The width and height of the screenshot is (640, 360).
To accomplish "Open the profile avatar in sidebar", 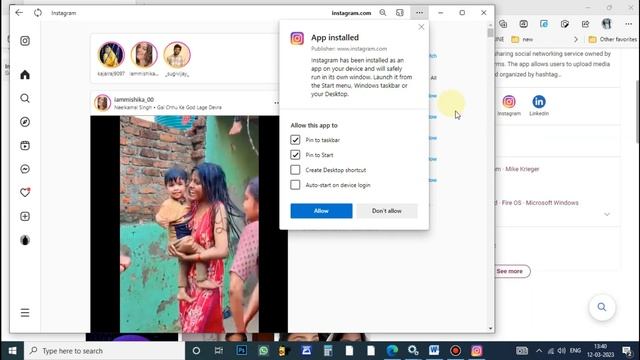I will pos(25,240).
